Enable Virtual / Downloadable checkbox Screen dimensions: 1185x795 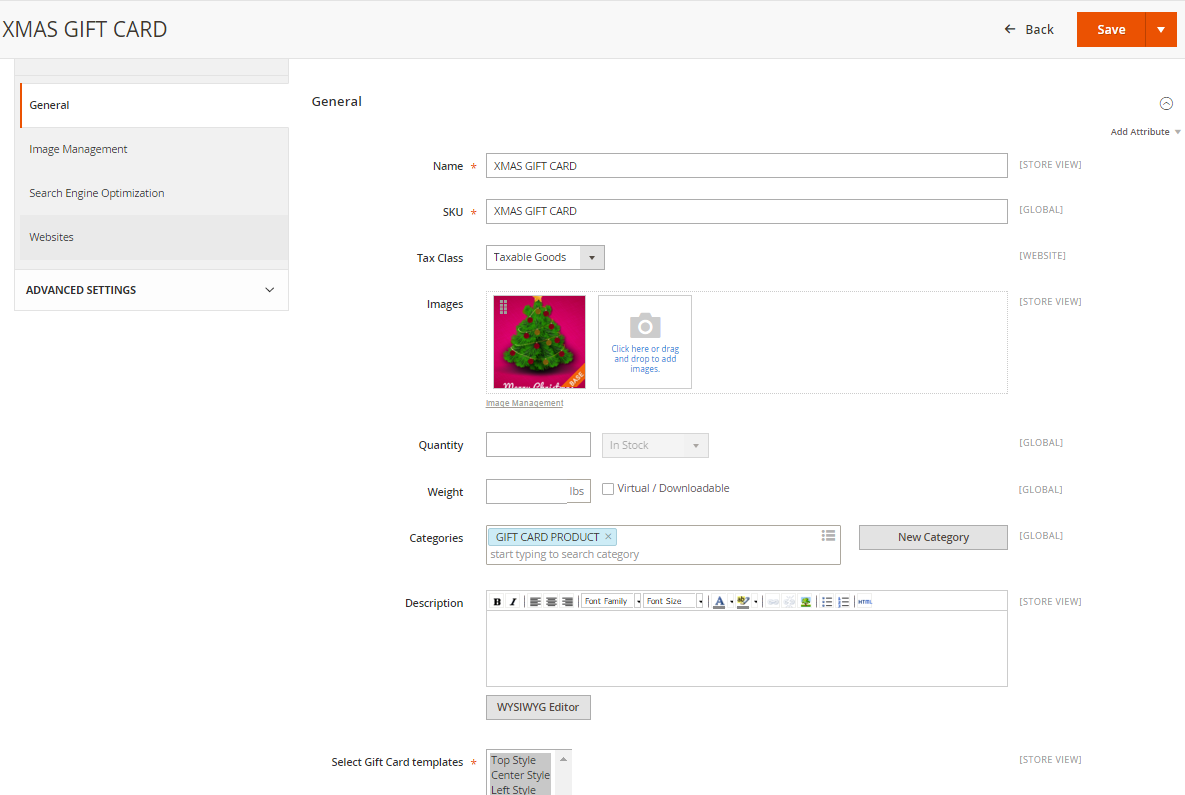pyautogui.click(x=608, y=489)
